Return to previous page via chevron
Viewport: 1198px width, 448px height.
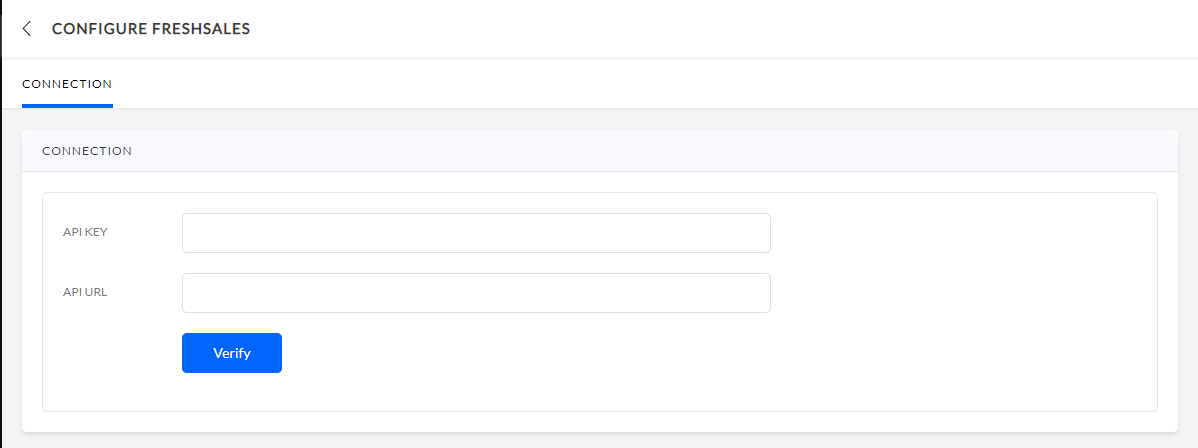(27, 29)
